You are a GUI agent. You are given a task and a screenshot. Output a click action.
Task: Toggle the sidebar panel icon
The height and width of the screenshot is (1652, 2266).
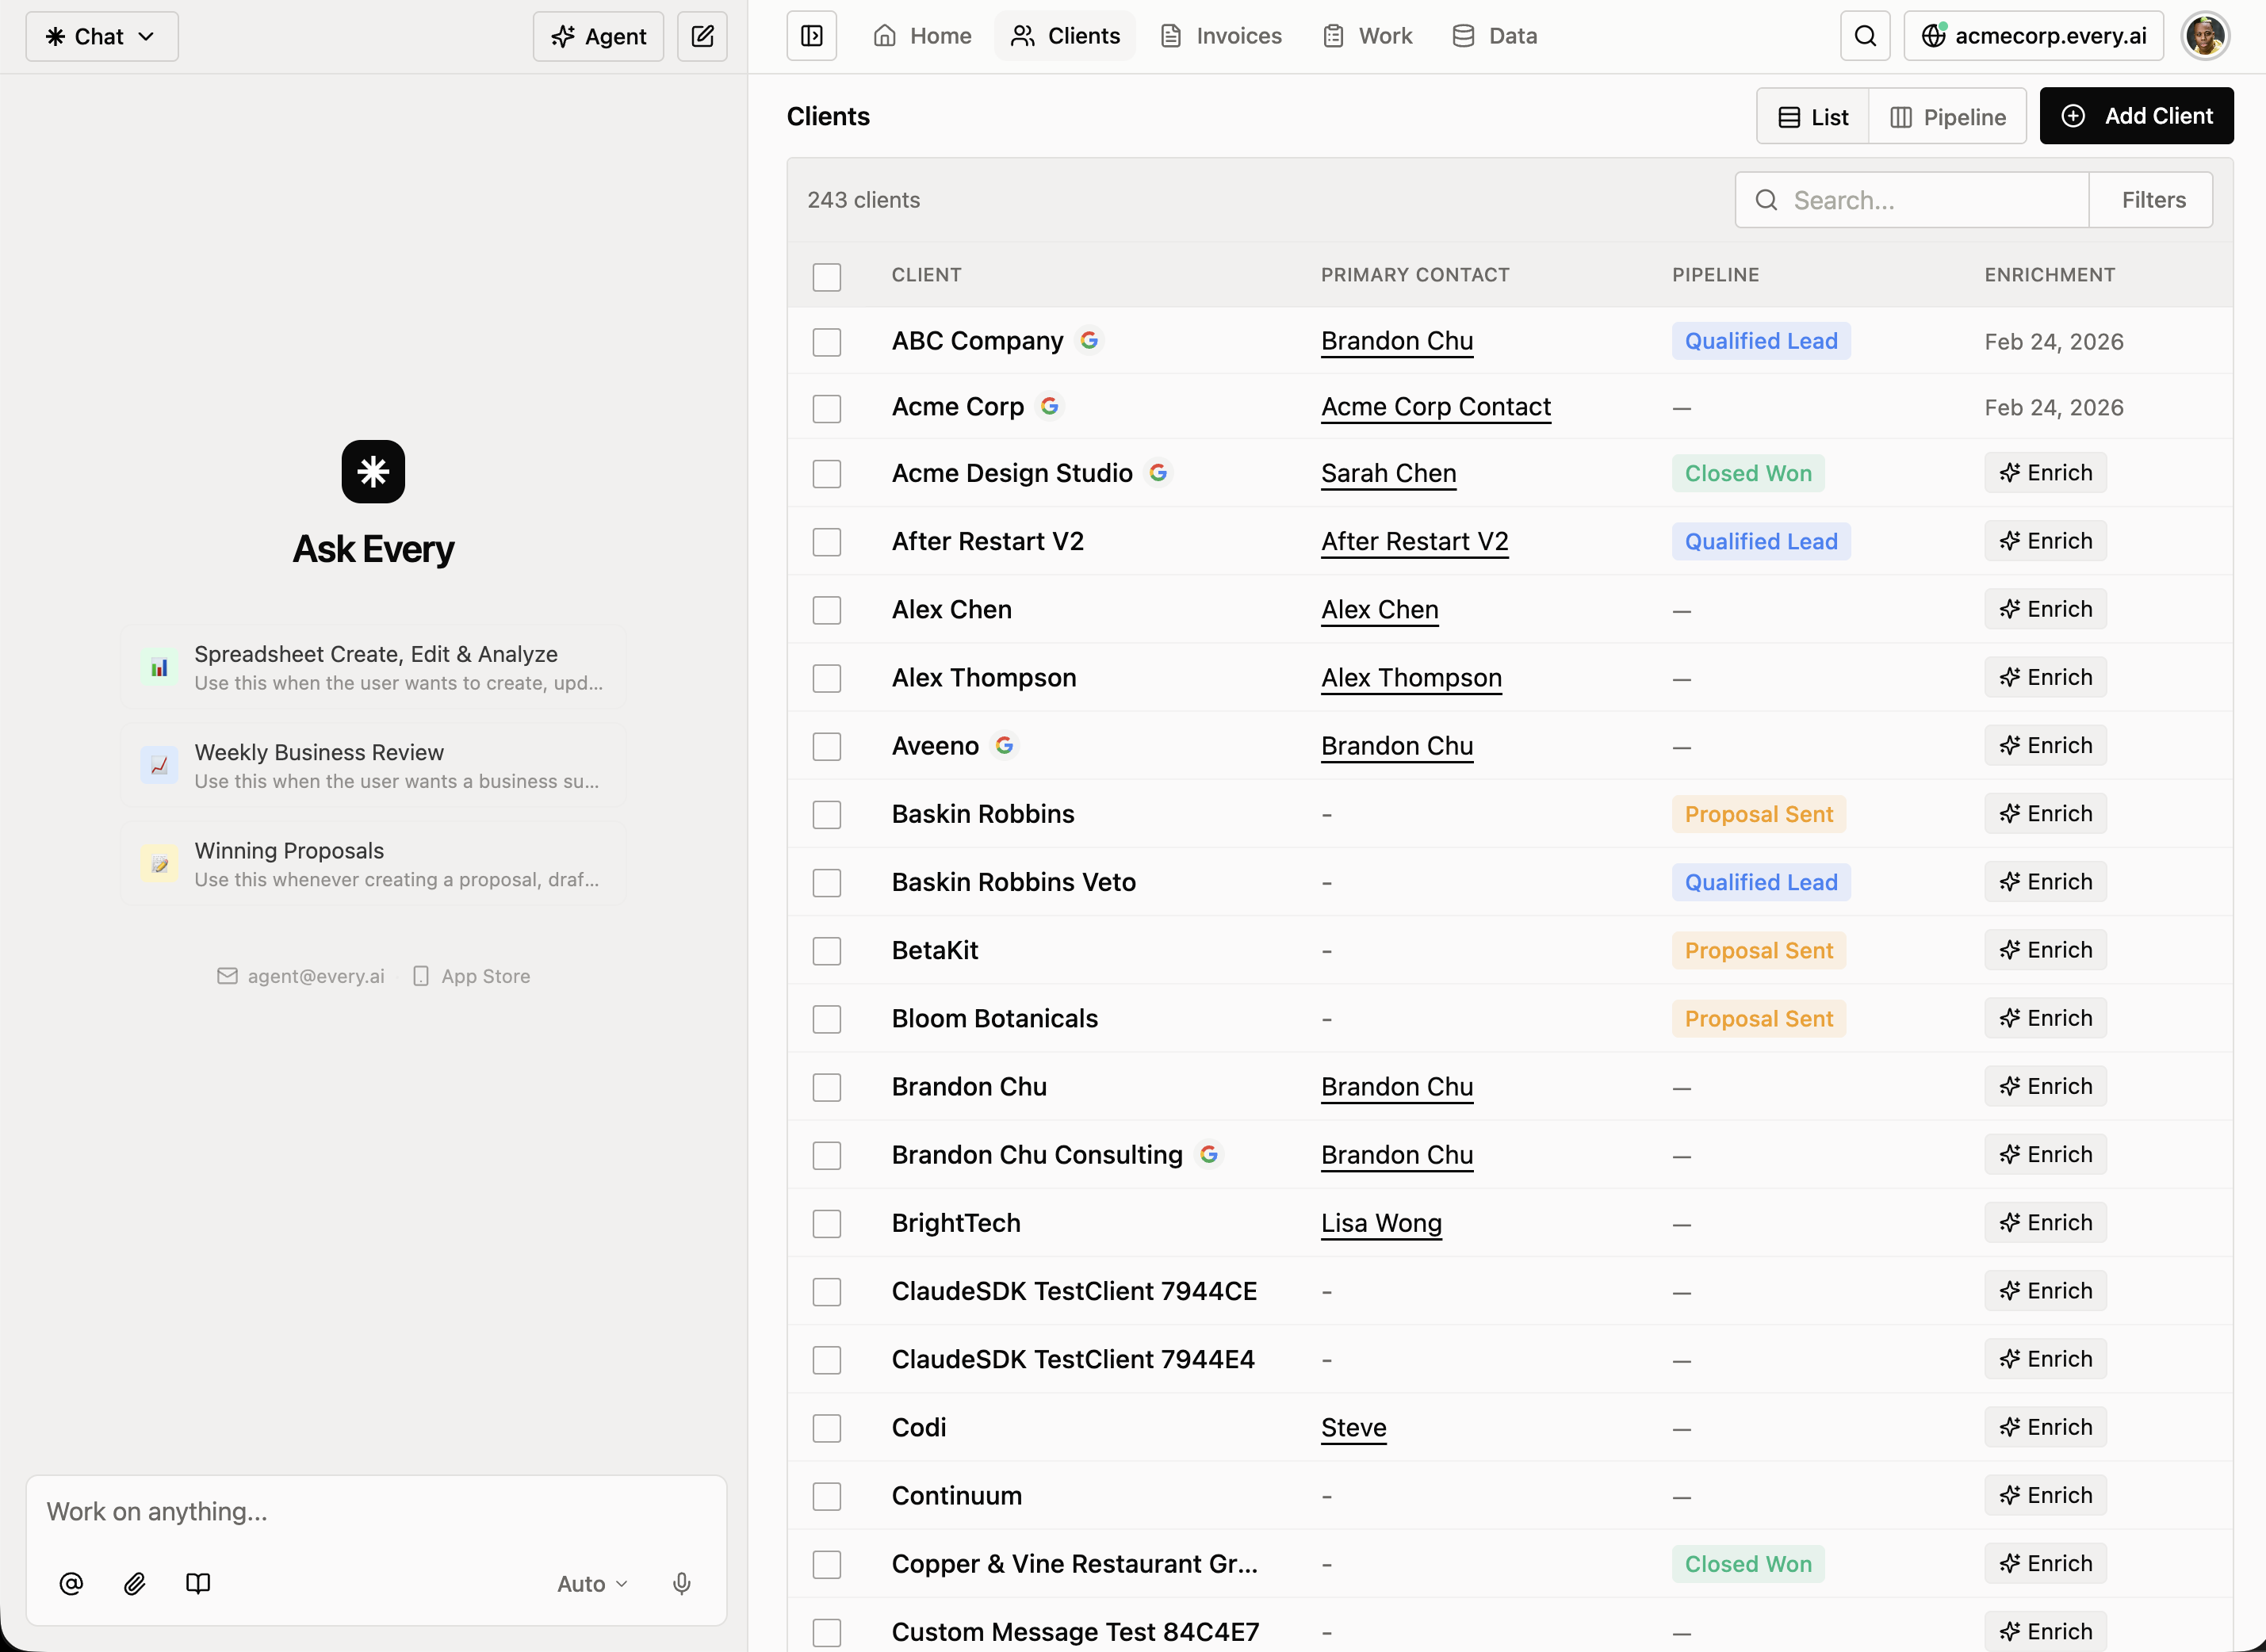811,36
